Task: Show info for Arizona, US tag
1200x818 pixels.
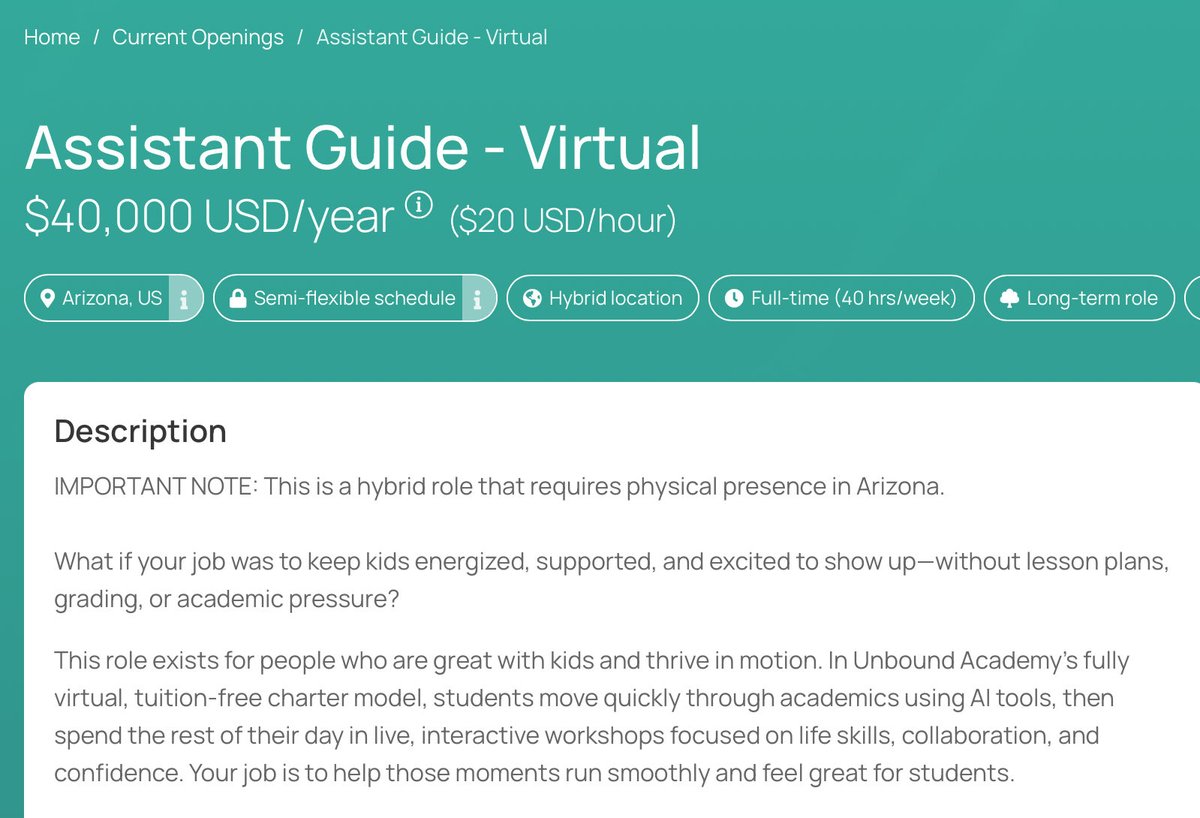Action: click(184, 298)
